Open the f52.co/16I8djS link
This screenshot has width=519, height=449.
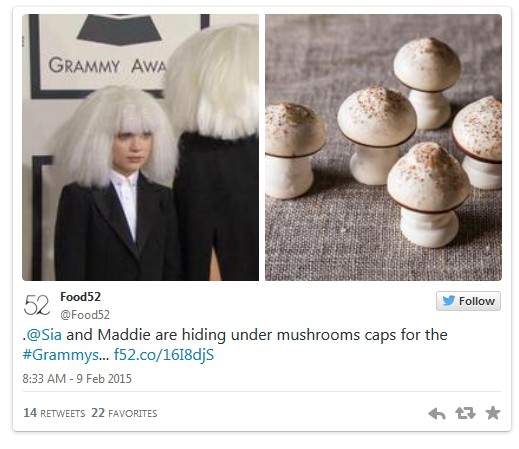click(x=164, y=355)
